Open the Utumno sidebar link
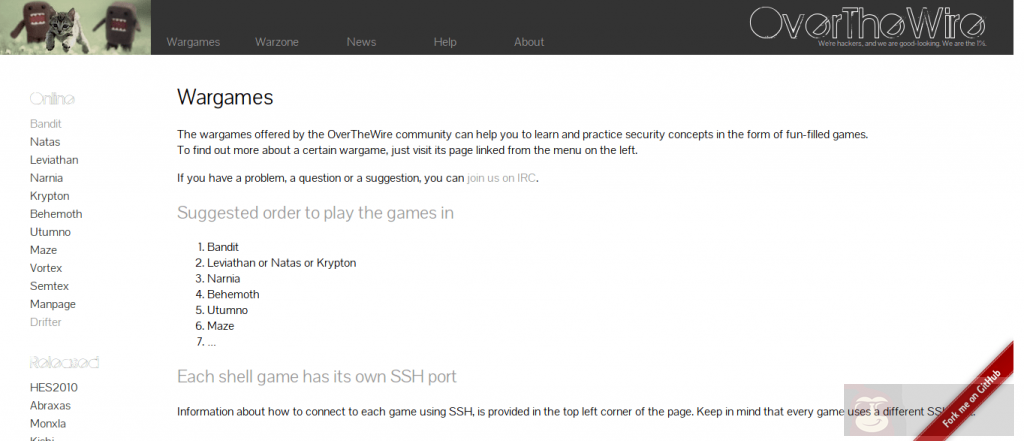 [x=50, y=232]
